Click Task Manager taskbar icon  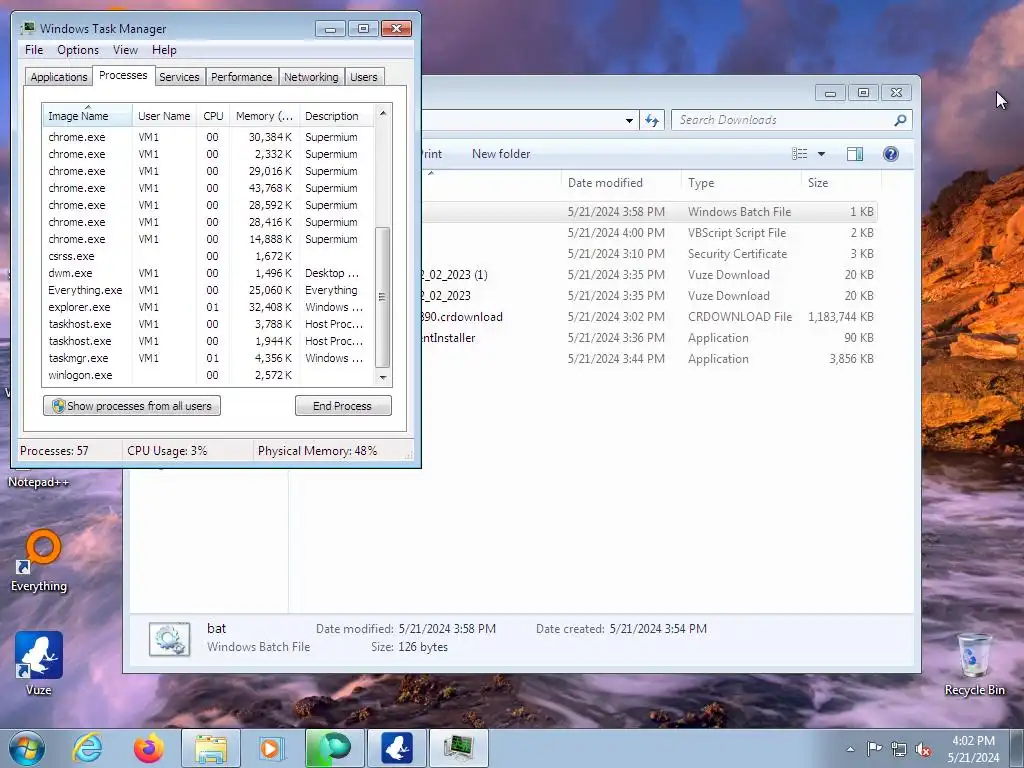[x=458, y=748]
